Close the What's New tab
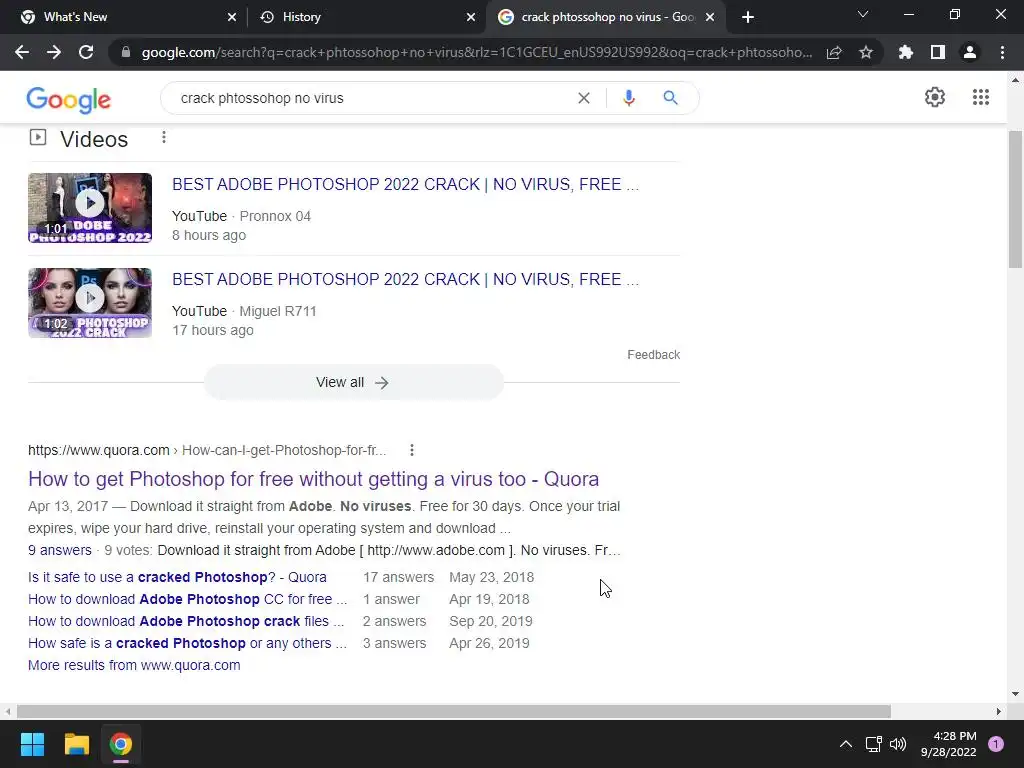 pyautogui.click(x=232, y=17)
